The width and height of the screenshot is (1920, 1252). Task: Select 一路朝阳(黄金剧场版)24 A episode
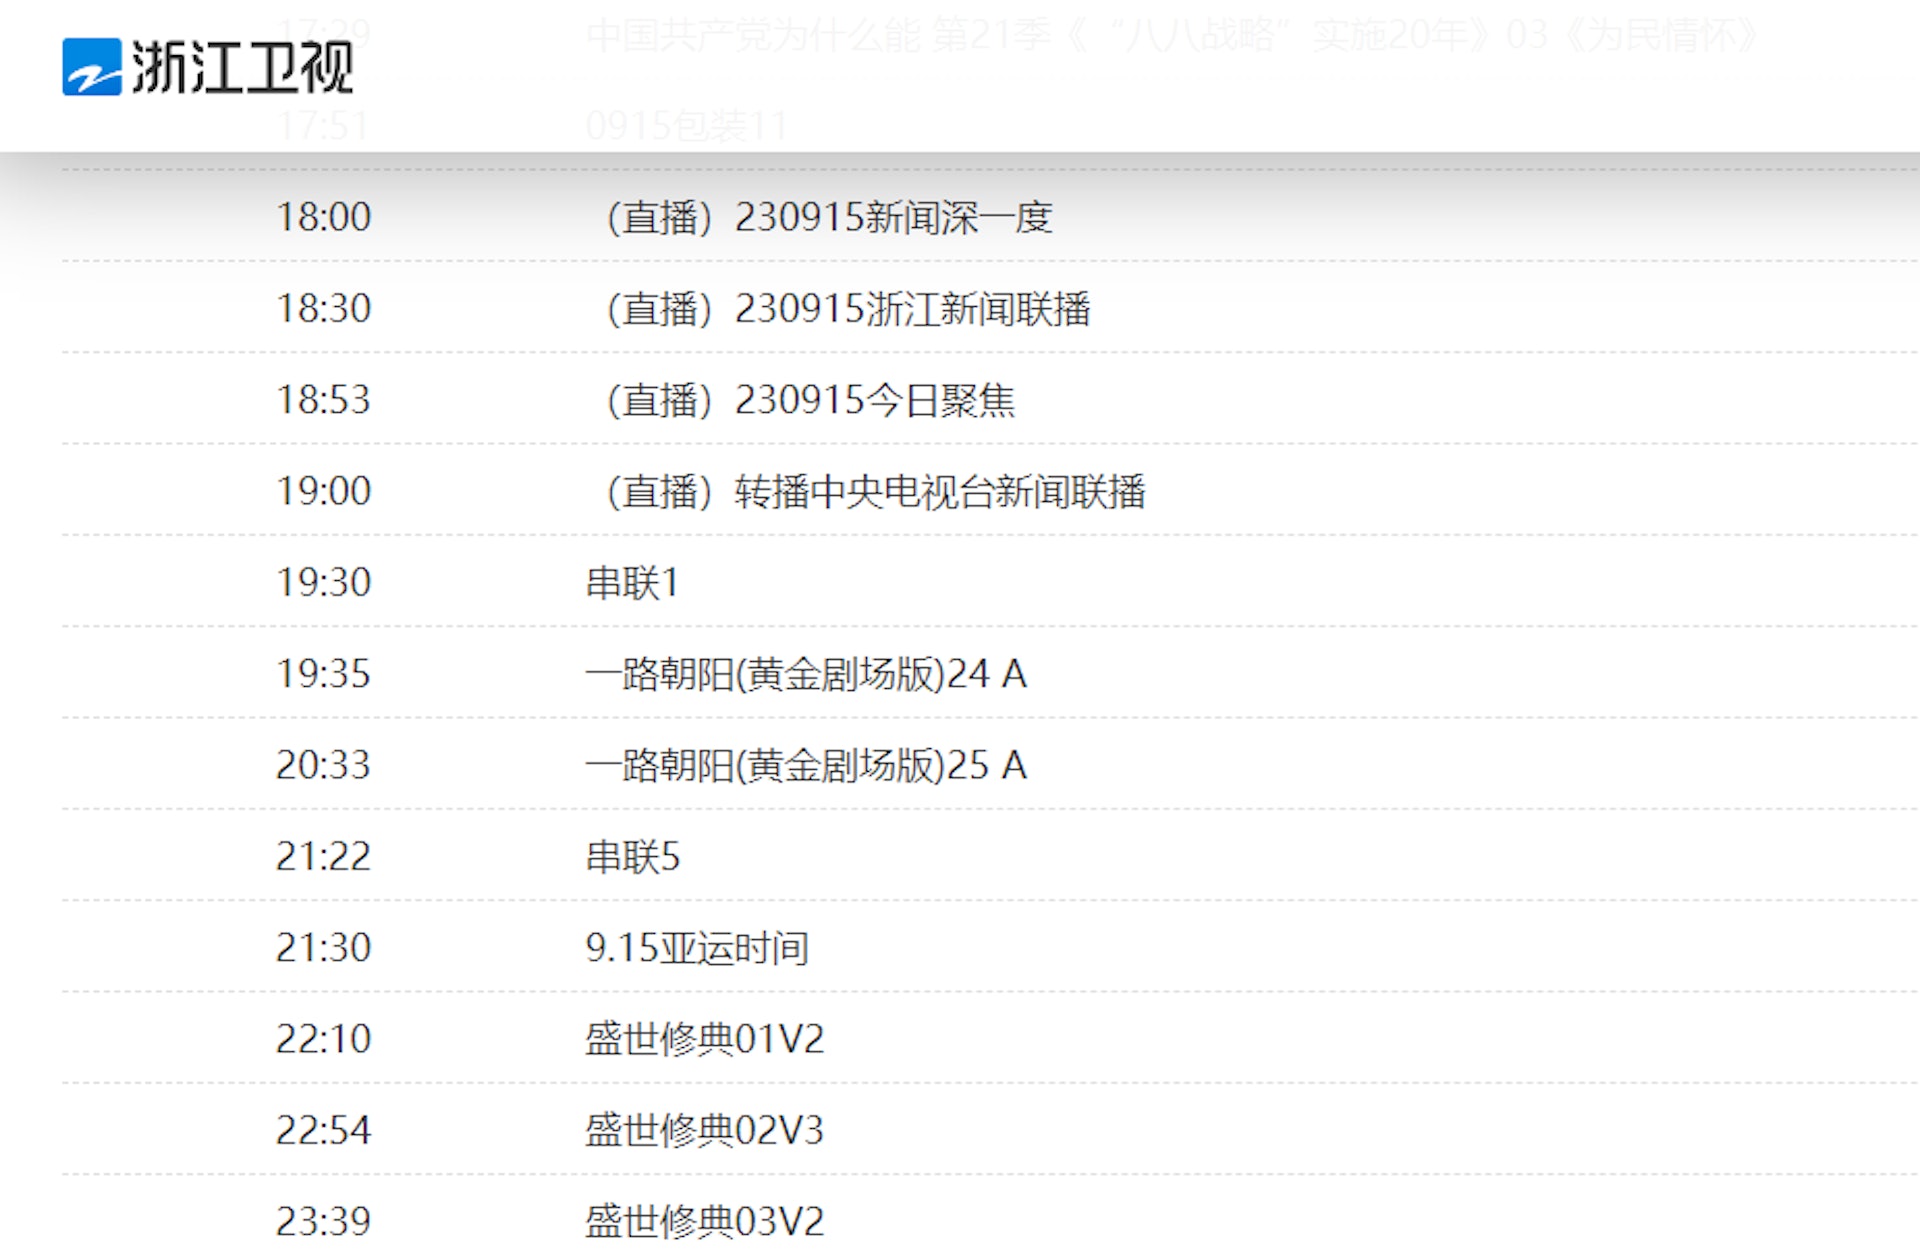click(806, 674)
